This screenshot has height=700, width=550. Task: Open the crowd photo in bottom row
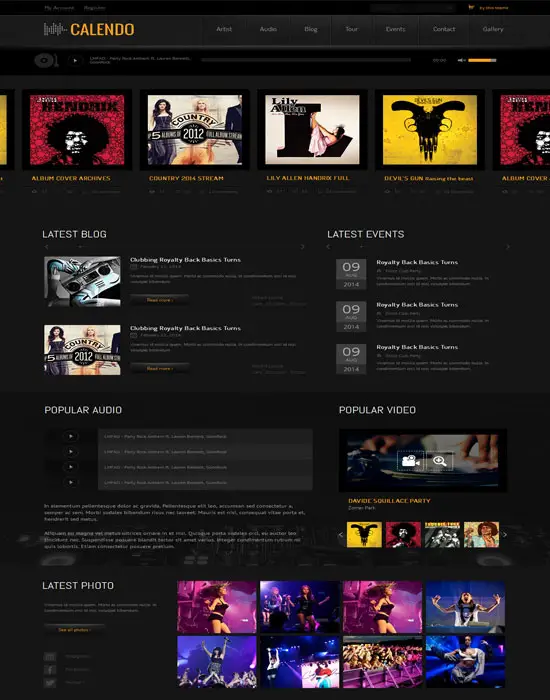tap(382, 662)
